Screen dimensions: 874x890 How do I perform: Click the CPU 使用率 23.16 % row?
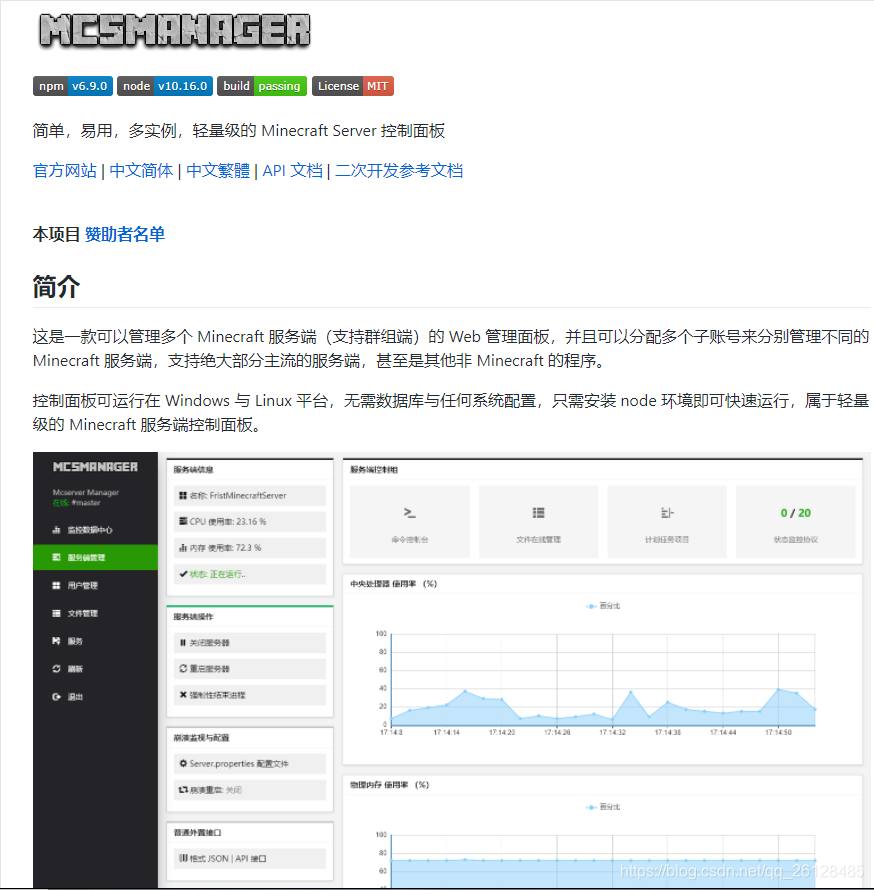coord(250,522)
